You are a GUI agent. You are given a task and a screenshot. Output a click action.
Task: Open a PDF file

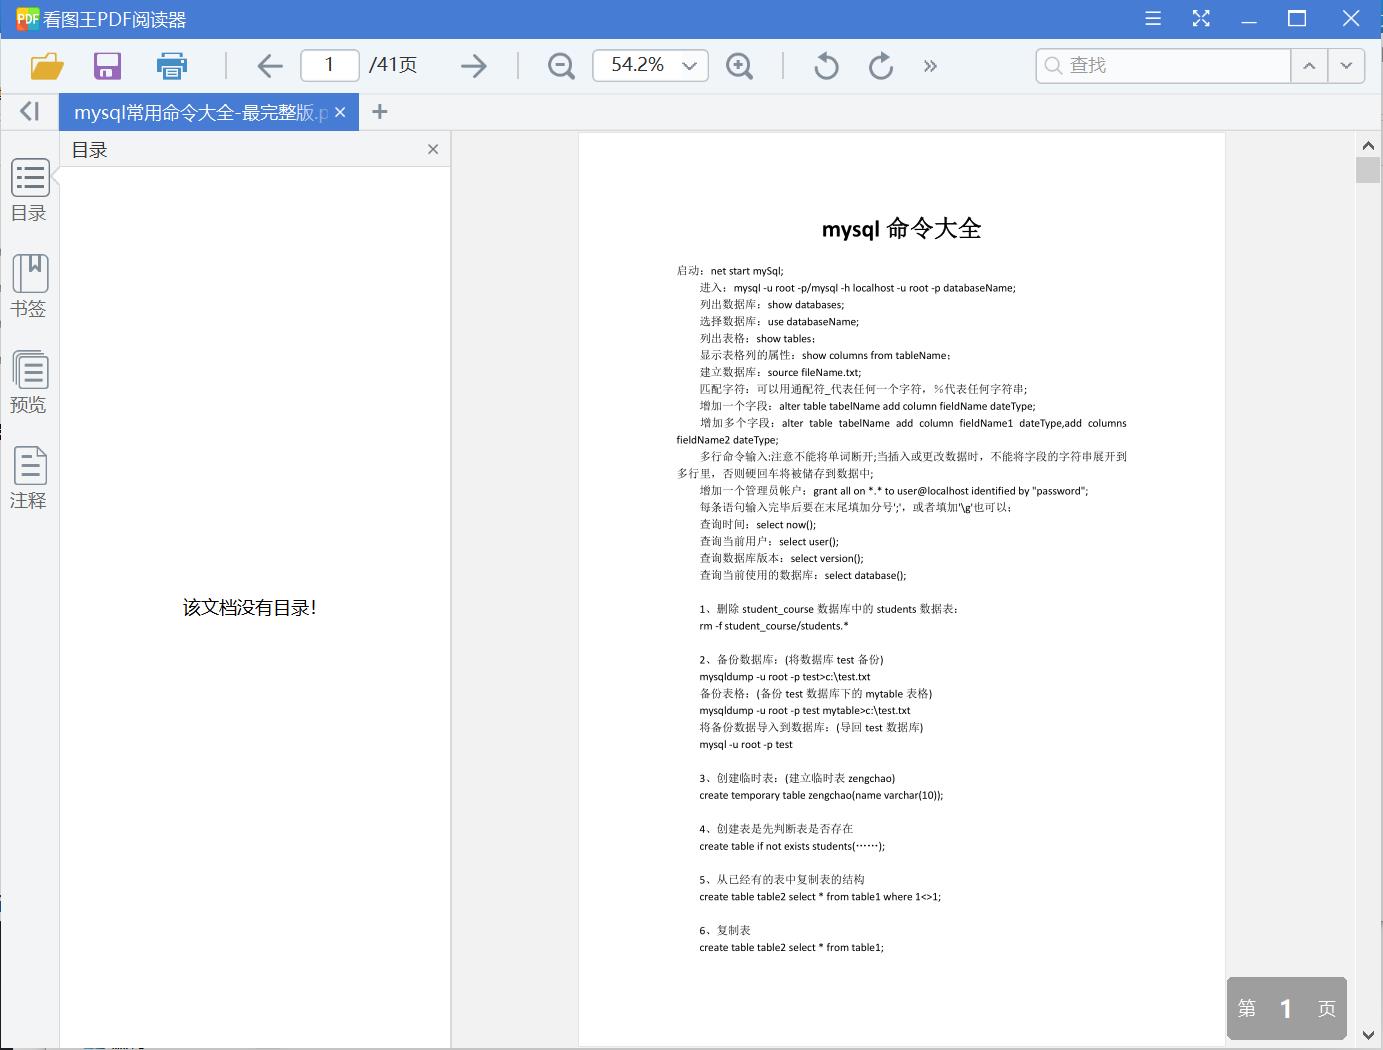coord(46,65)
